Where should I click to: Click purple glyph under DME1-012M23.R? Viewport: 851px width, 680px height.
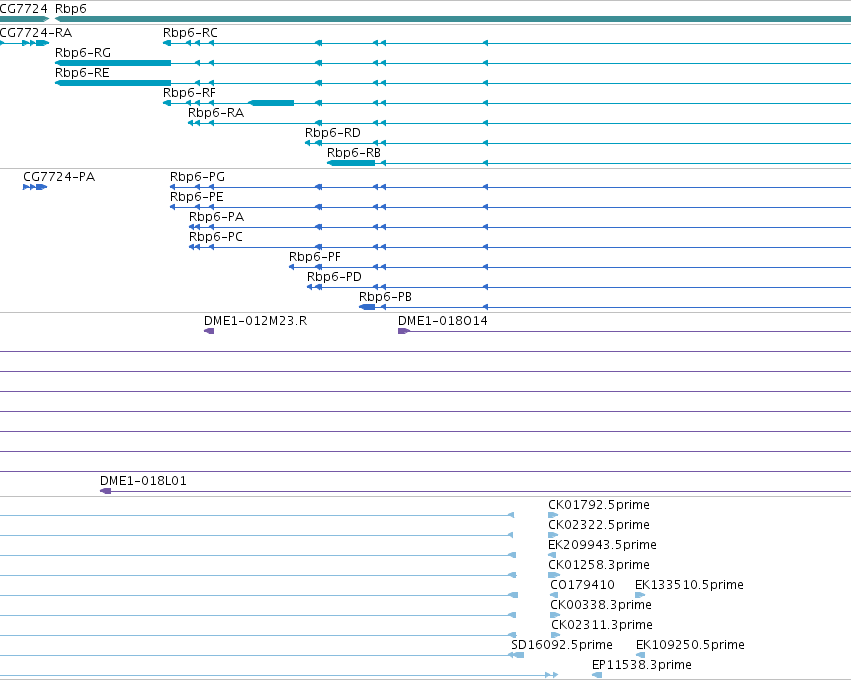(x=209, y=331)
